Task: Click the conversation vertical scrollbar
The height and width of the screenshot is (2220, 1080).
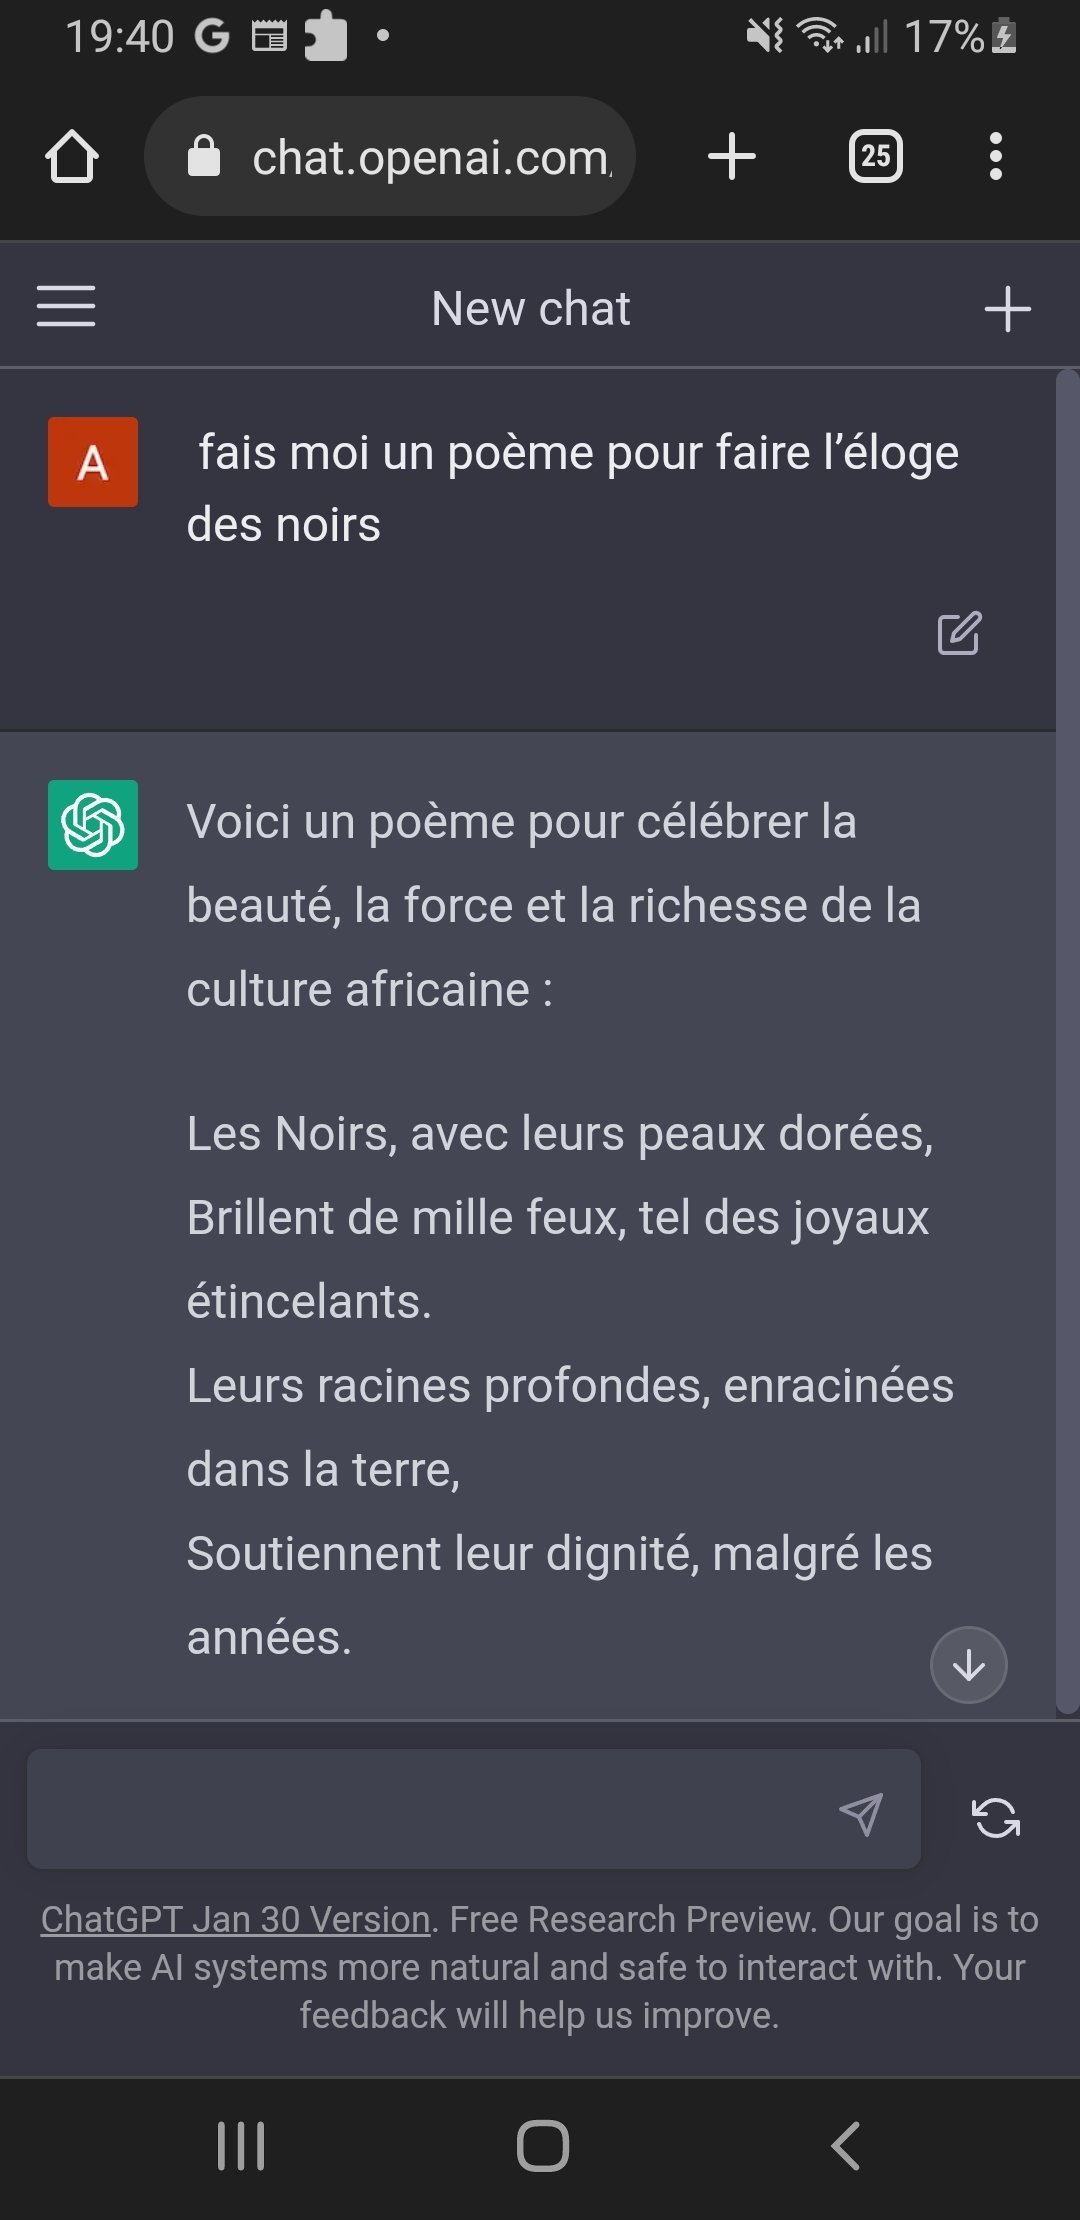Action: pos(1067,1040)
